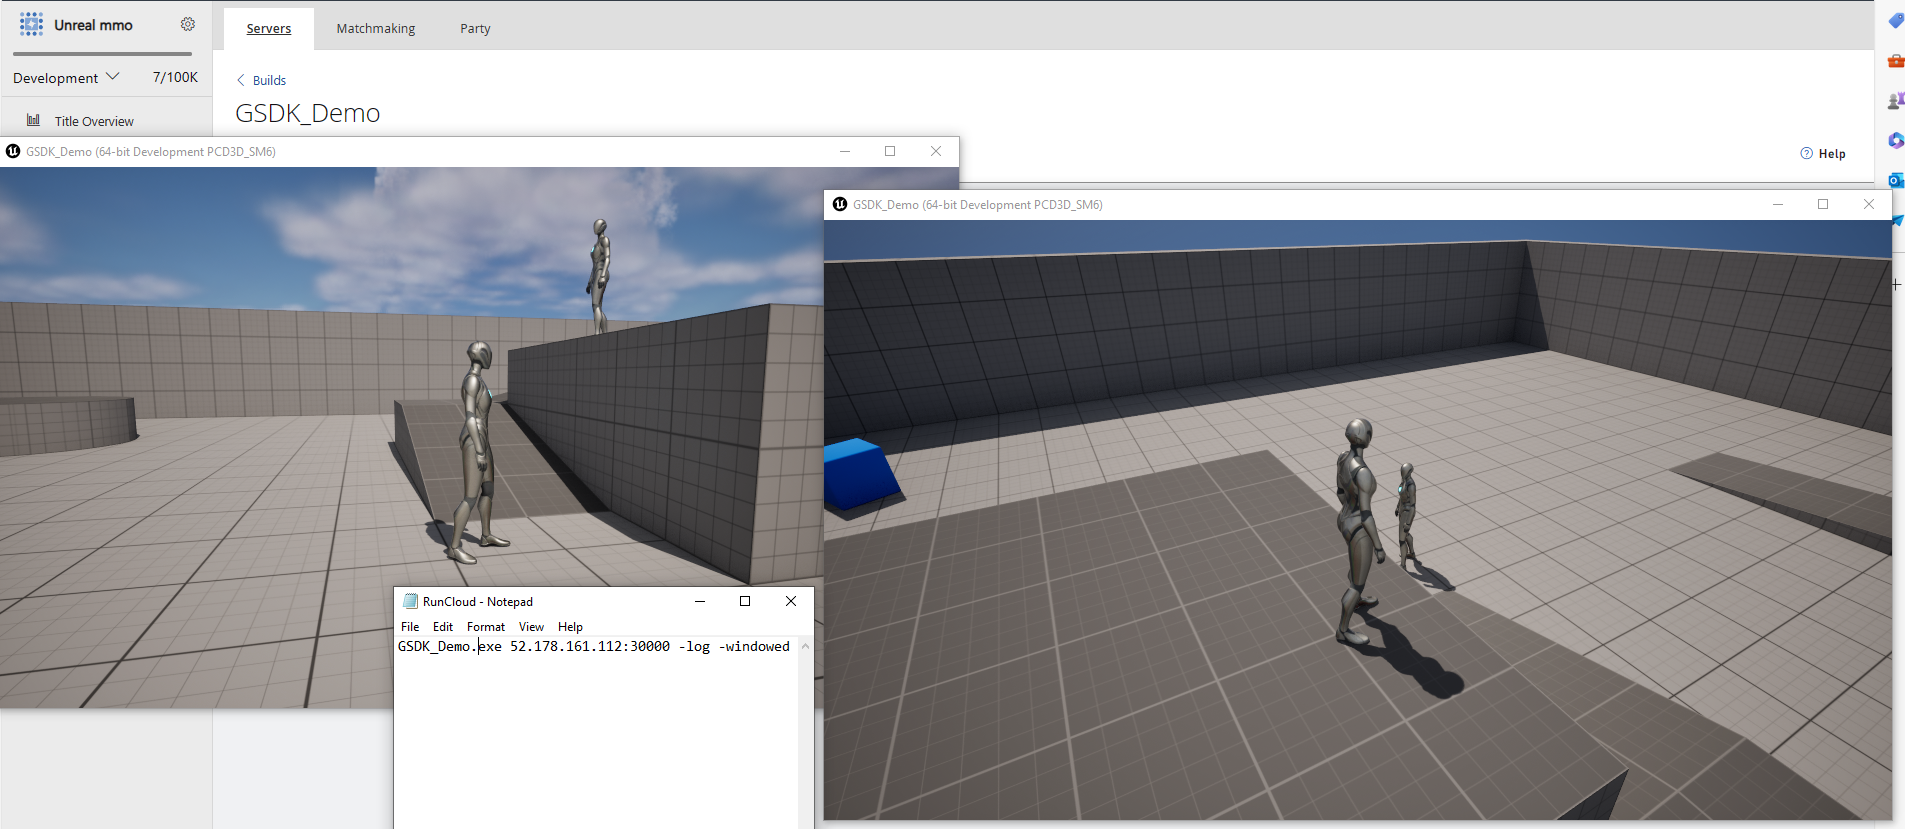This screenshot has height=829, width=1905.
Task: Open title settings gear icon
Action: pyautogui.click(x=188, y=24)
